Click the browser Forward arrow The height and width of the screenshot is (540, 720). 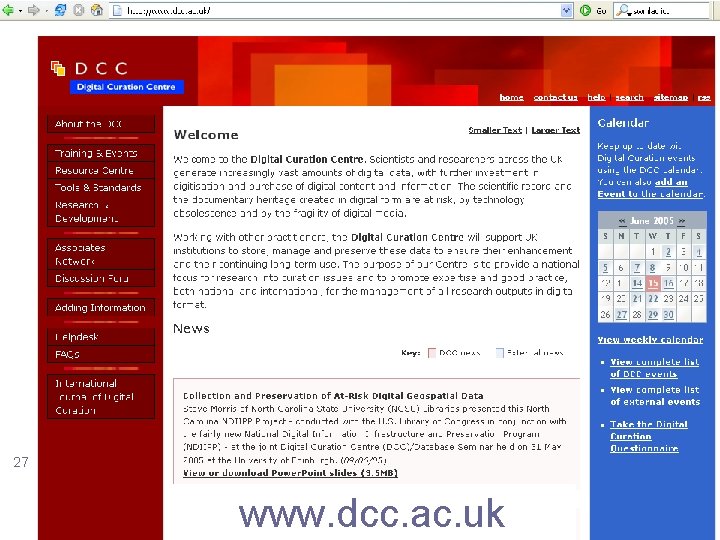tap(34, 10)
